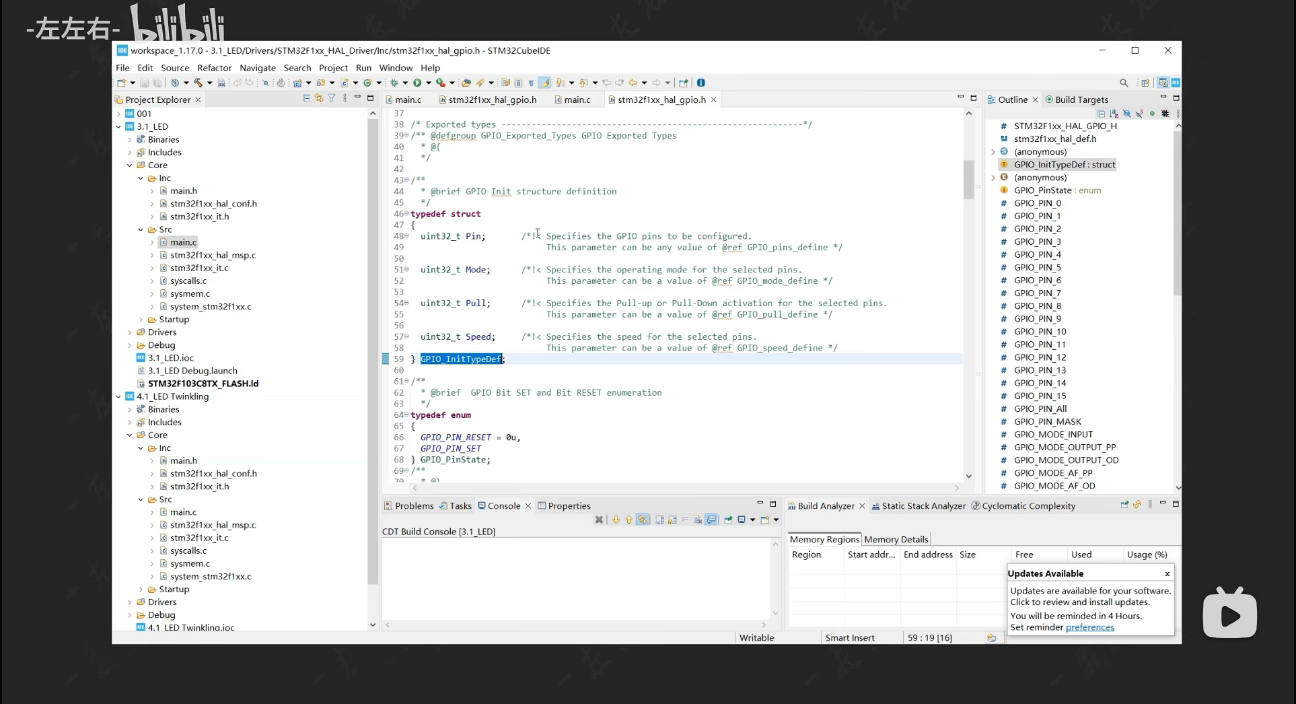
Task: Select GPIO_PIN_5 in the Outline list
Action: pyautogui.click(x=1036, y=268)
